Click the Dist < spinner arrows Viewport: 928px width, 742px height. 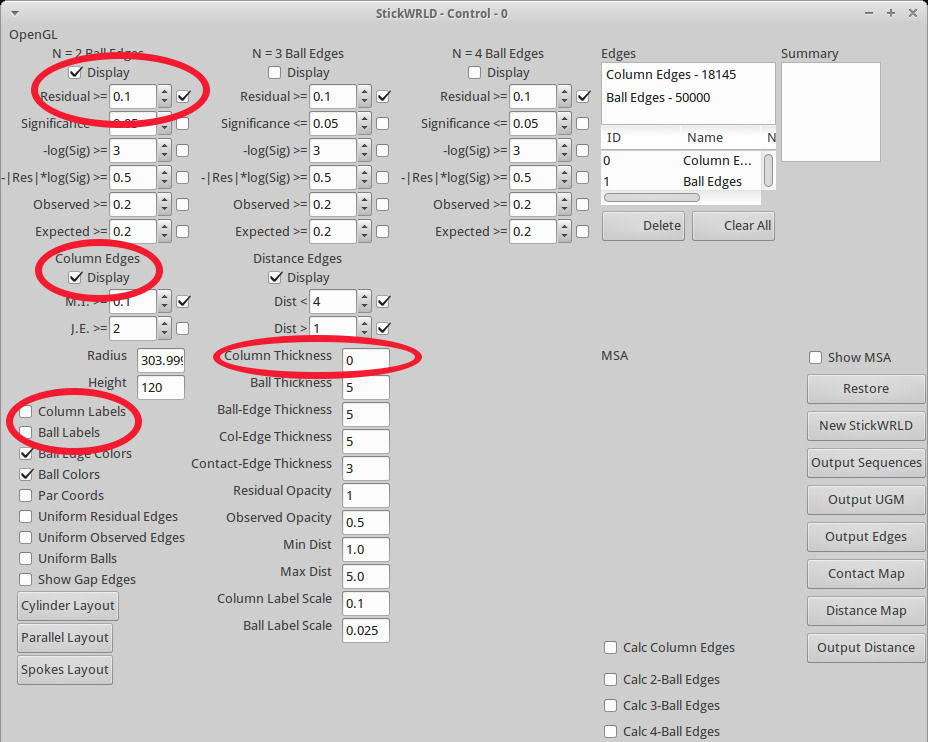pos(365,302)
